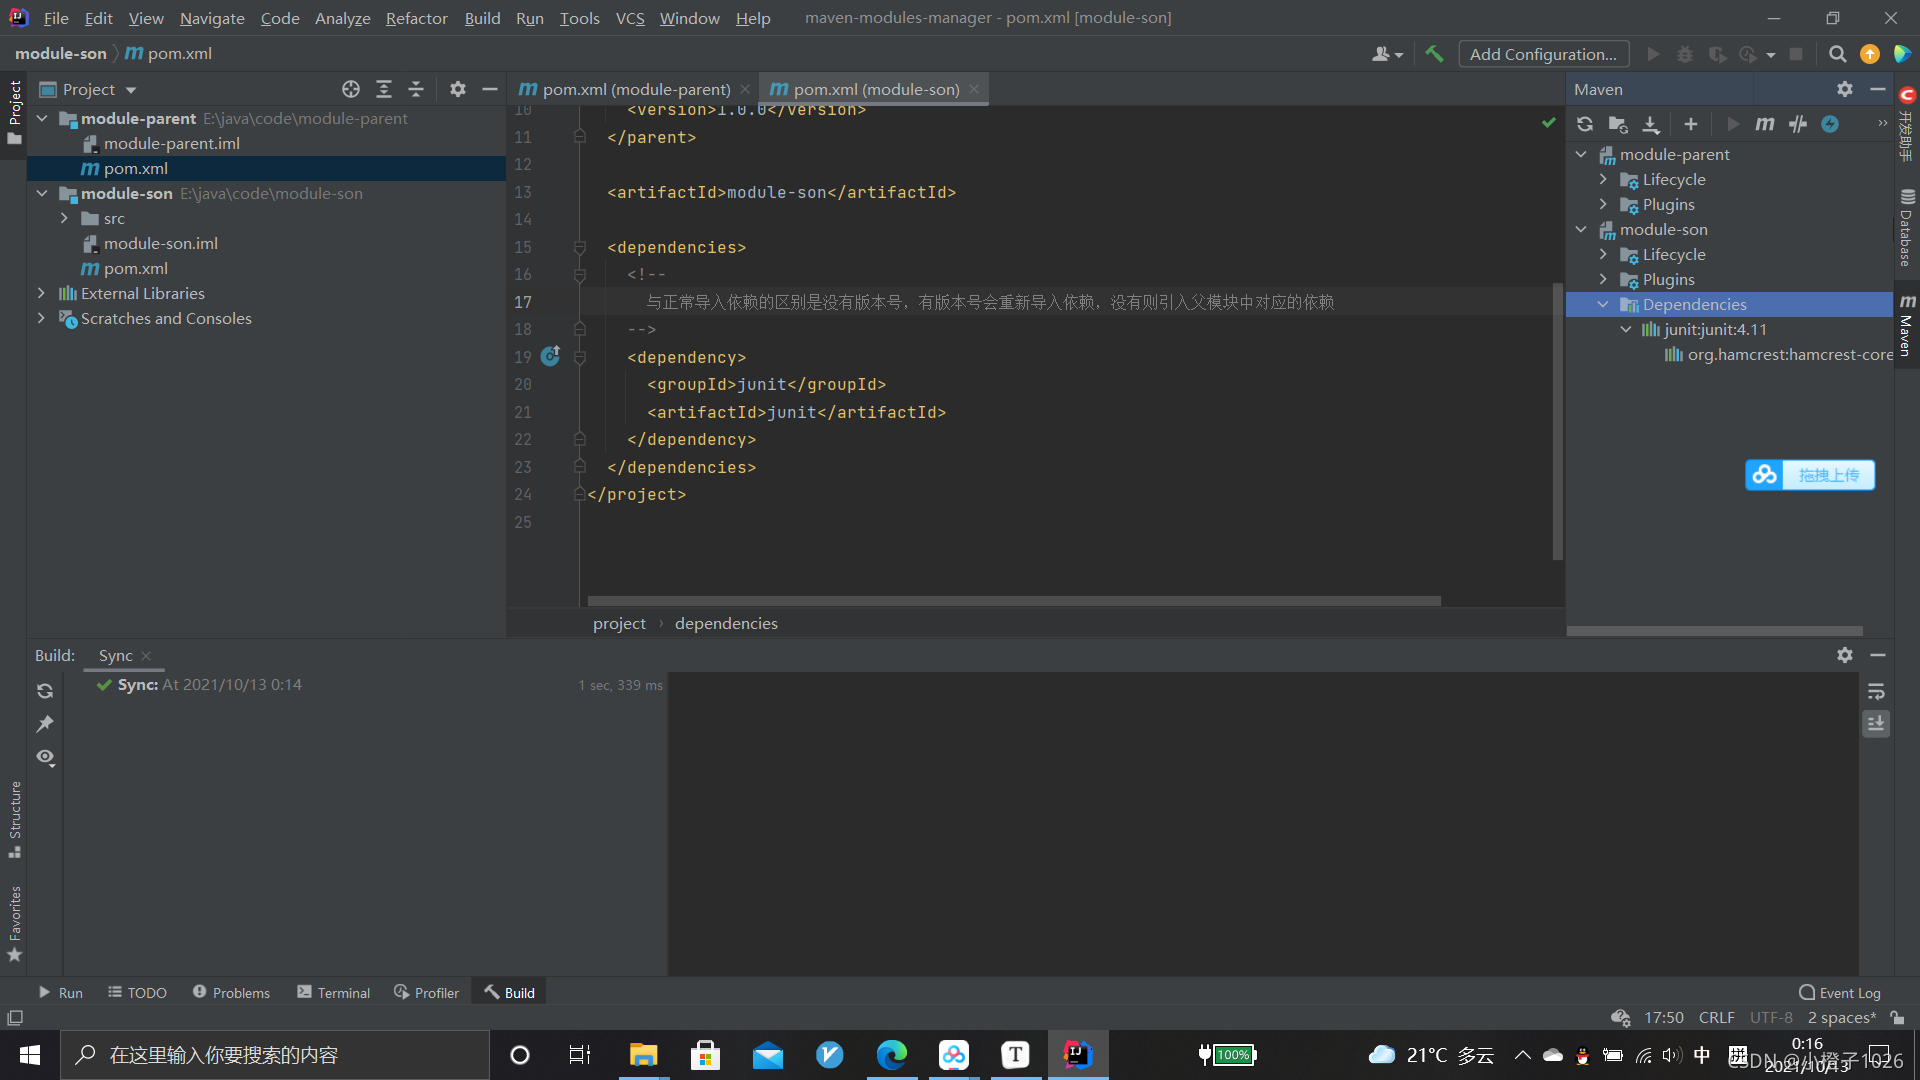The height and width of the screenshot is (1080, 1920).
Task: Close pom.xml (module-son) tab
Action: coord(974,89)
